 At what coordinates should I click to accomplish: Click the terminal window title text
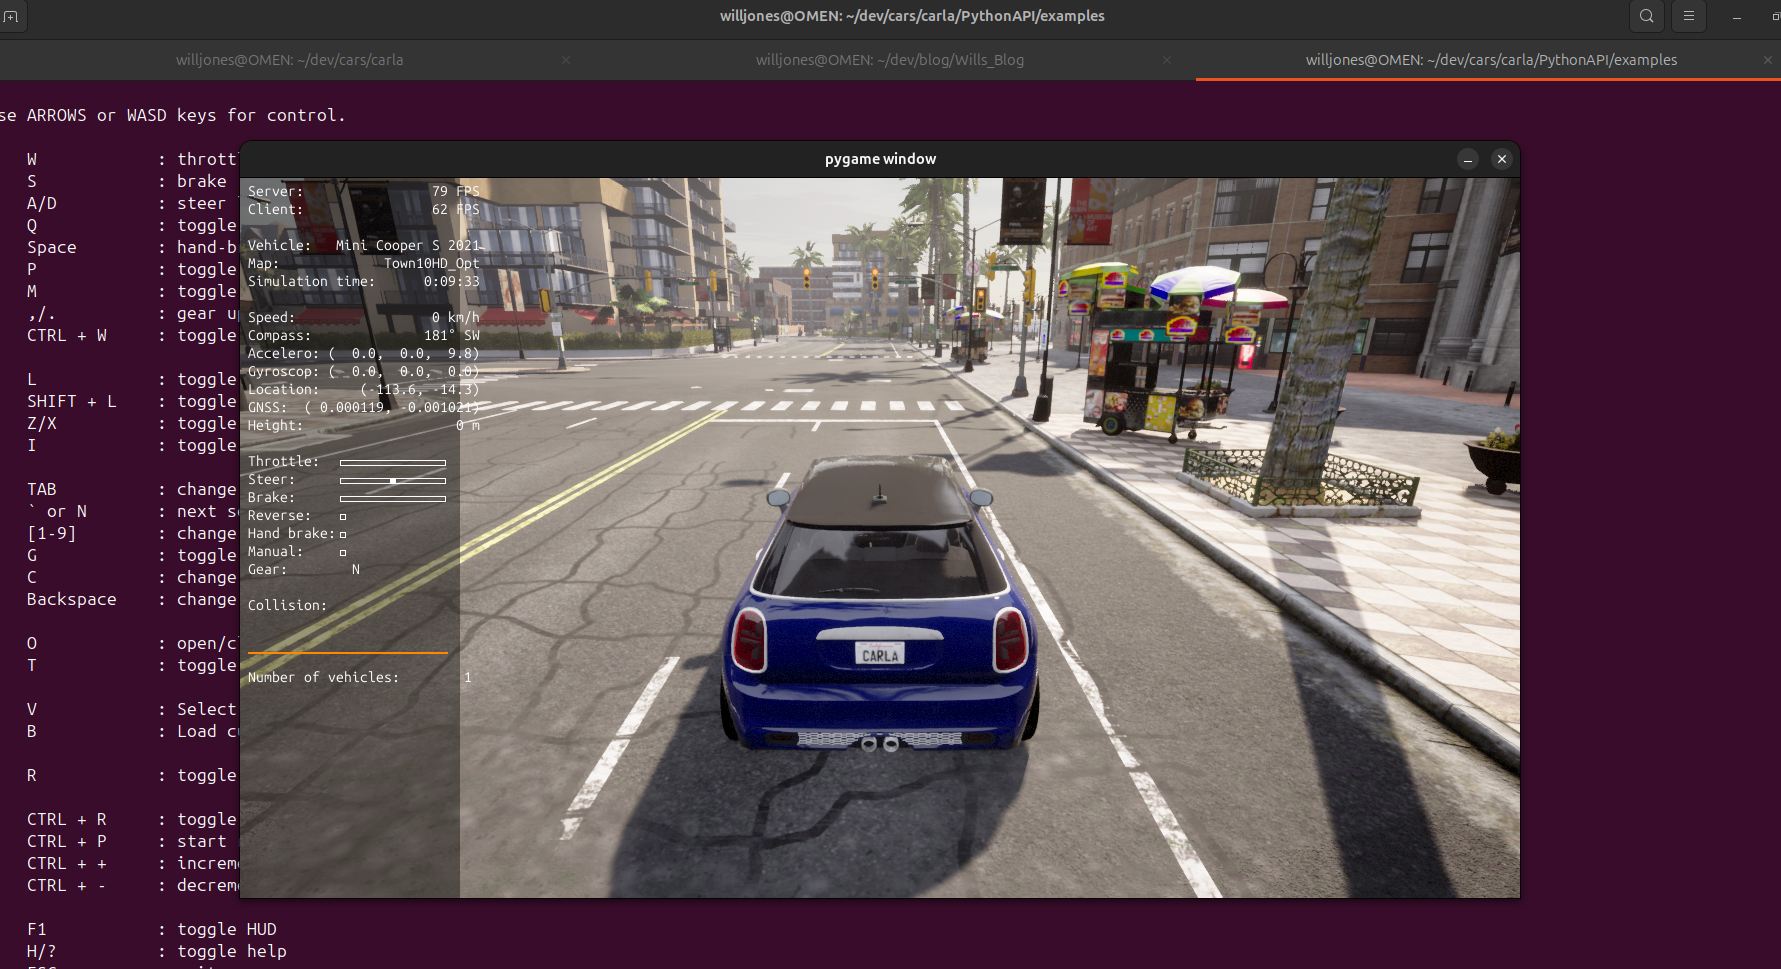tap(912, 16)
